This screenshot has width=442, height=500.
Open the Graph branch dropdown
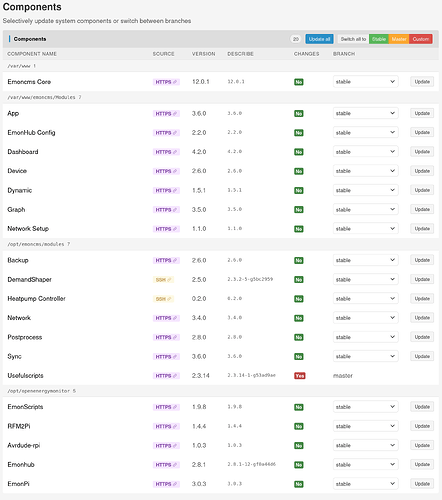pos(365,210)
